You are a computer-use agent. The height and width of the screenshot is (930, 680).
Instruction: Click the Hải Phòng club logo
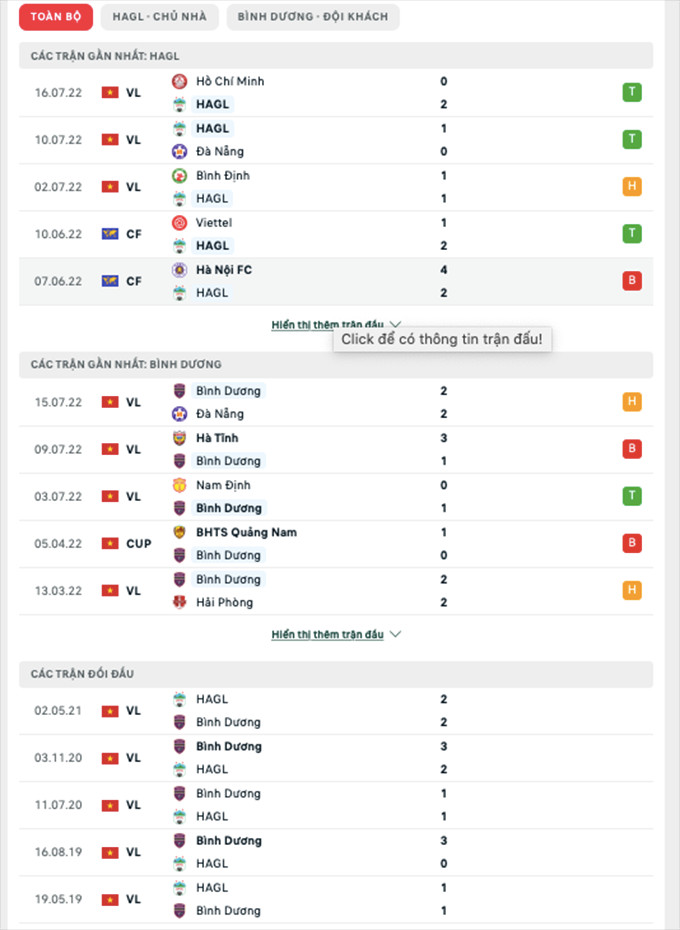click(180, 602)
